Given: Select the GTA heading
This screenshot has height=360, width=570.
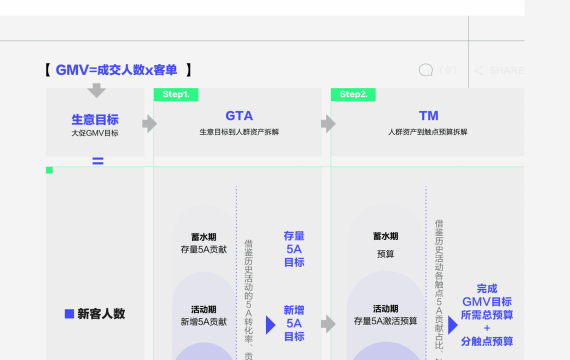Looking at the screenshot, I should pyautogui.click(x=239, y=116).
